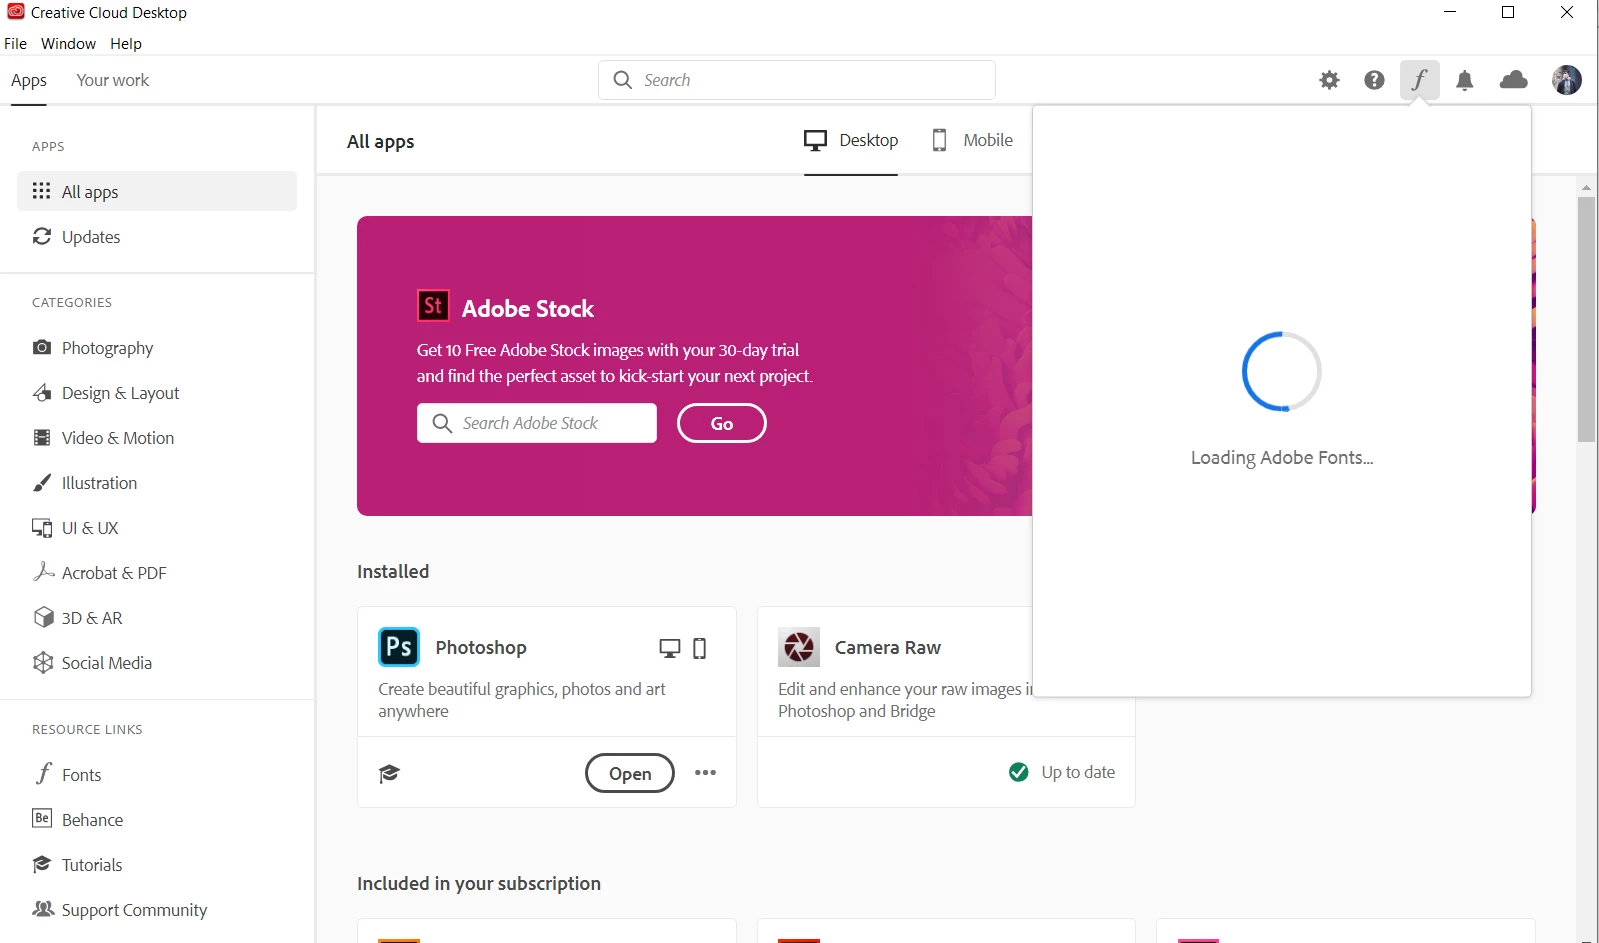Open the Design & Layout category
The height and width of the screenshot is (943, 1599).
coord(157,393)
